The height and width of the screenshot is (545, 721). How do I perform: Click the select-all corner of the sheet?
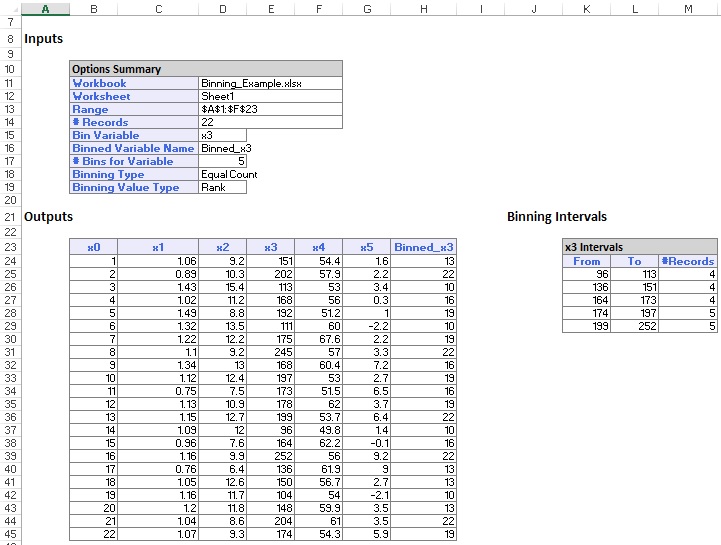(x=10, y=8)
